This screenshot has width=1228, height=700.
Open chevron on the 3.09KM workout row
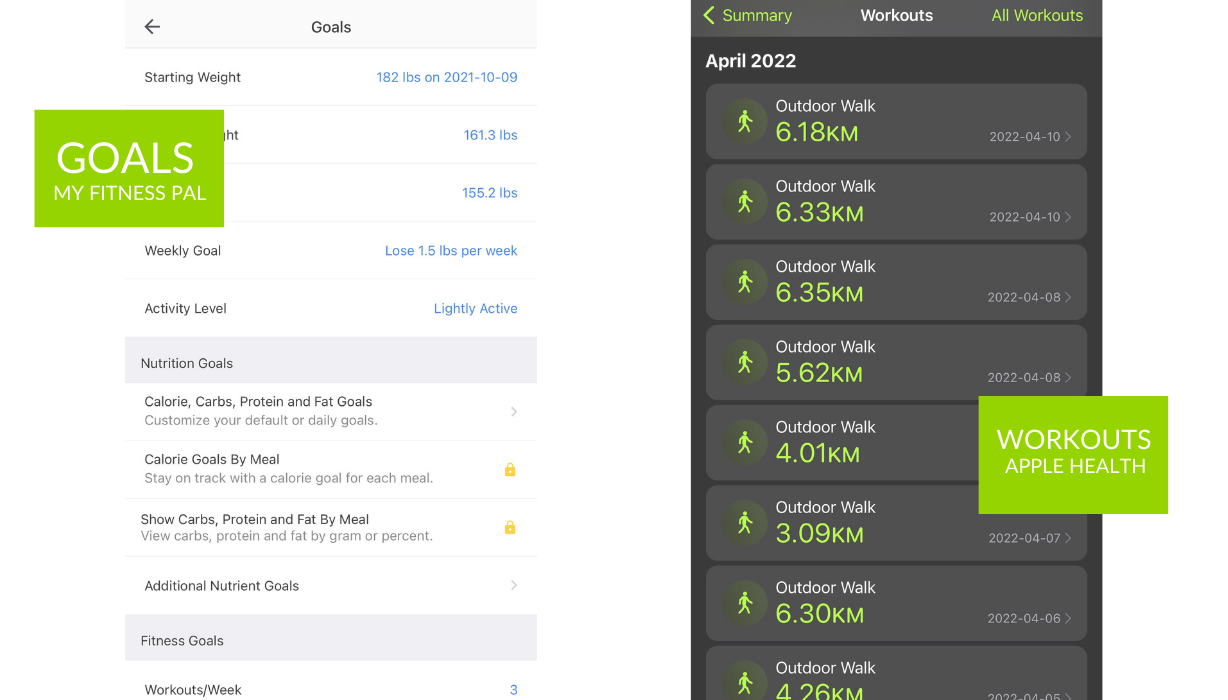point(1068,538)
